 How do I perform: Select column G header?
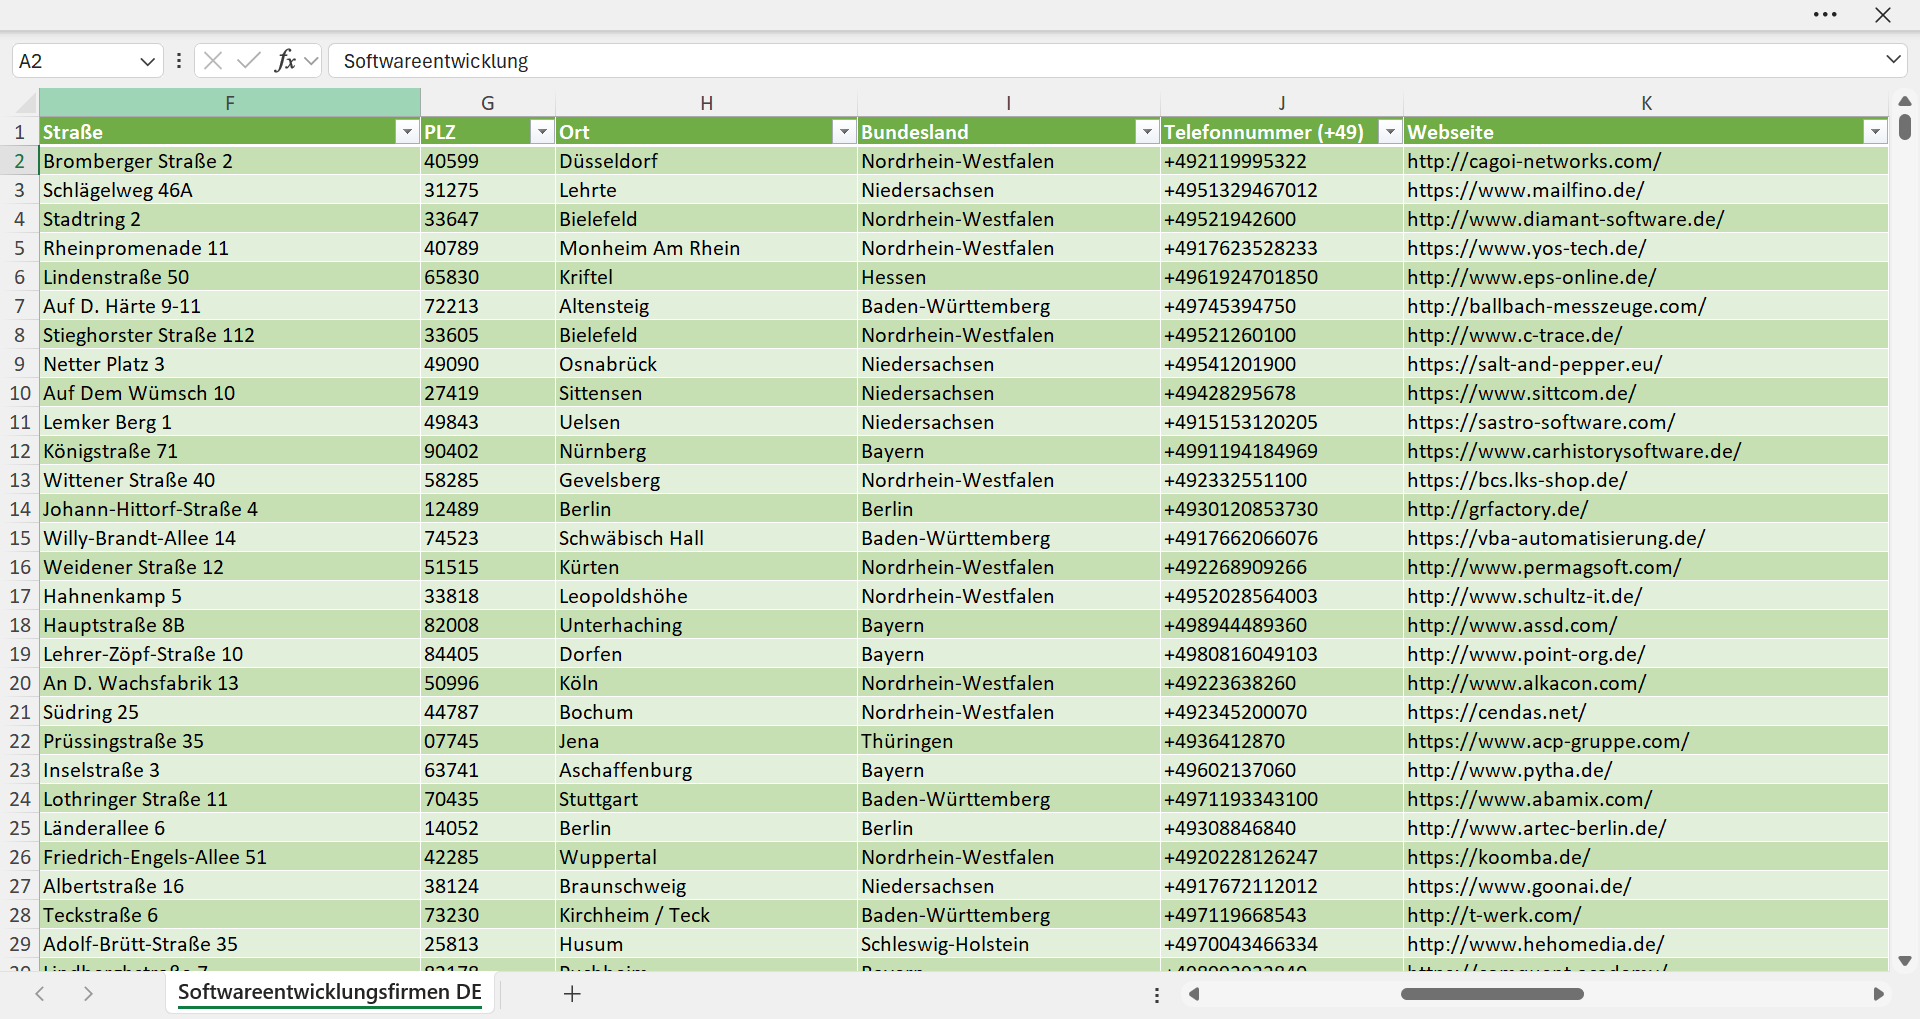(488, 103)
